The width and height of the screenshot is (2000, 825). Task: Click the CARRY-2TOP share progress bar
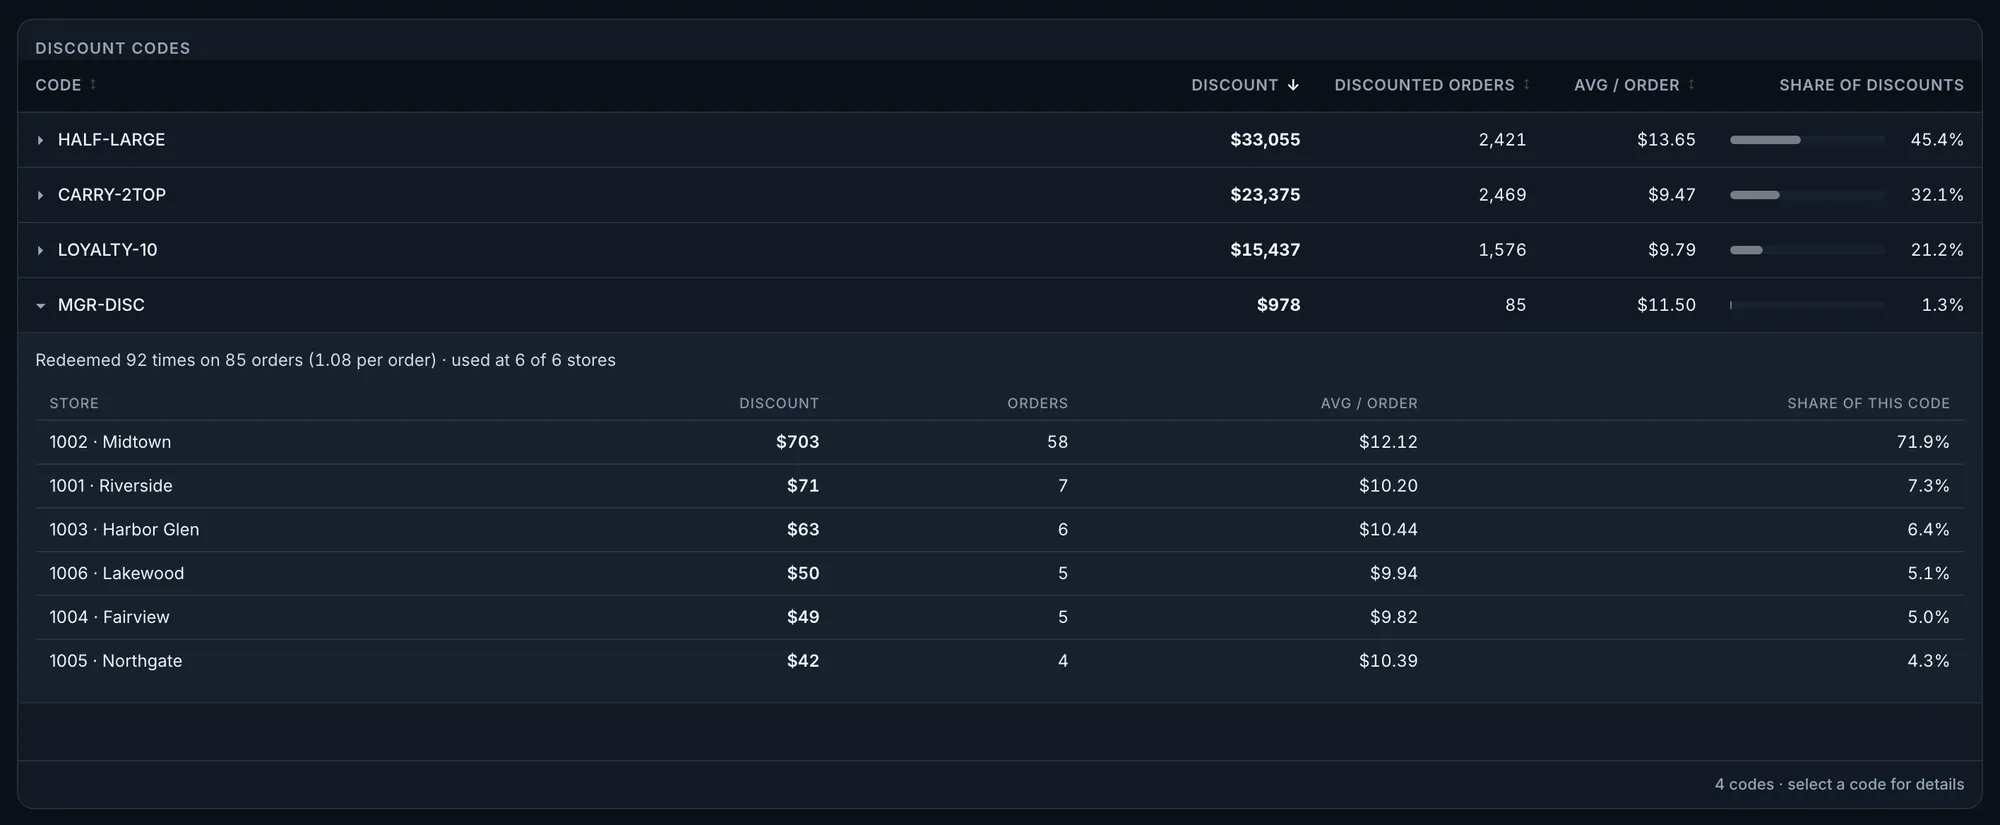click(x=1807, y=195)
